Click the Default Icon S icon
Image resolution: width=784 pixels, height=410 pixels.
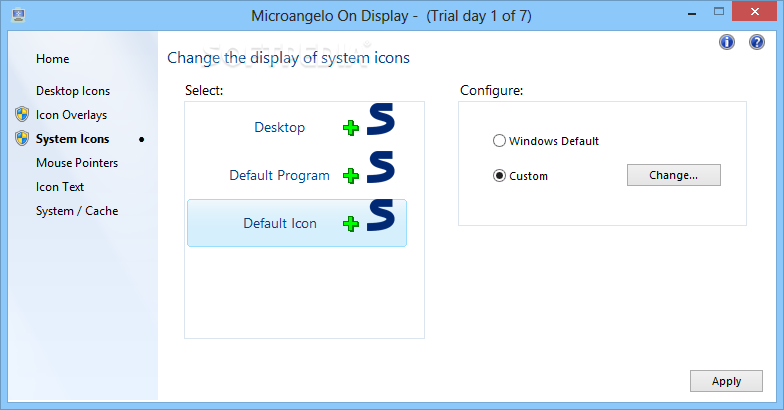point(380,215)
